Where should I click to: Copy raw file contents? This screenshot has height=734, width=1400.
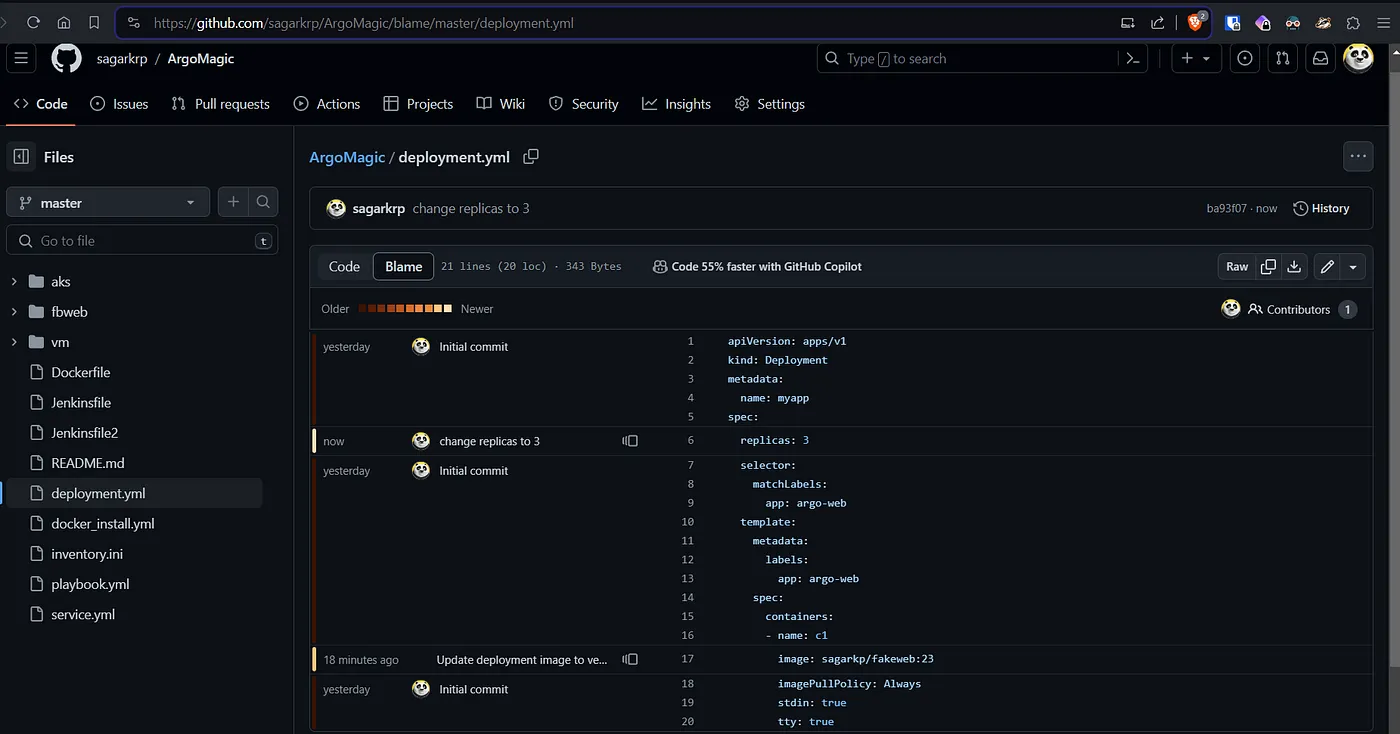coord(1268,267)
